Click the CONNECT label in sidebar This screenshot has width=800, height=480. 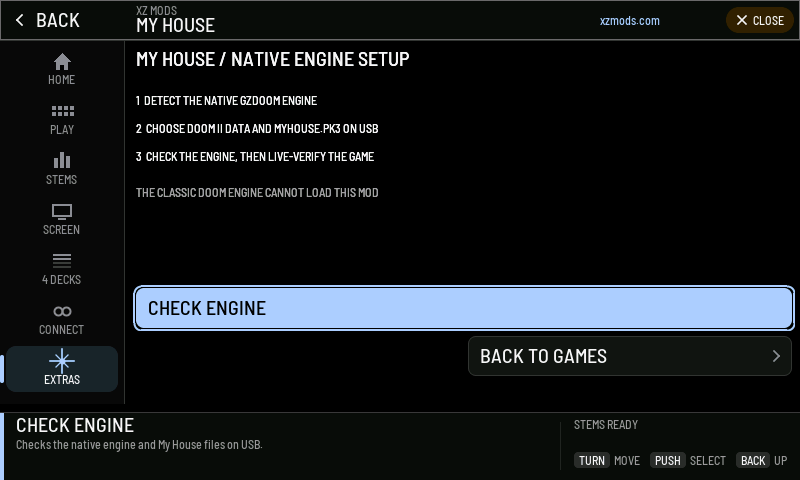(61, 330)
